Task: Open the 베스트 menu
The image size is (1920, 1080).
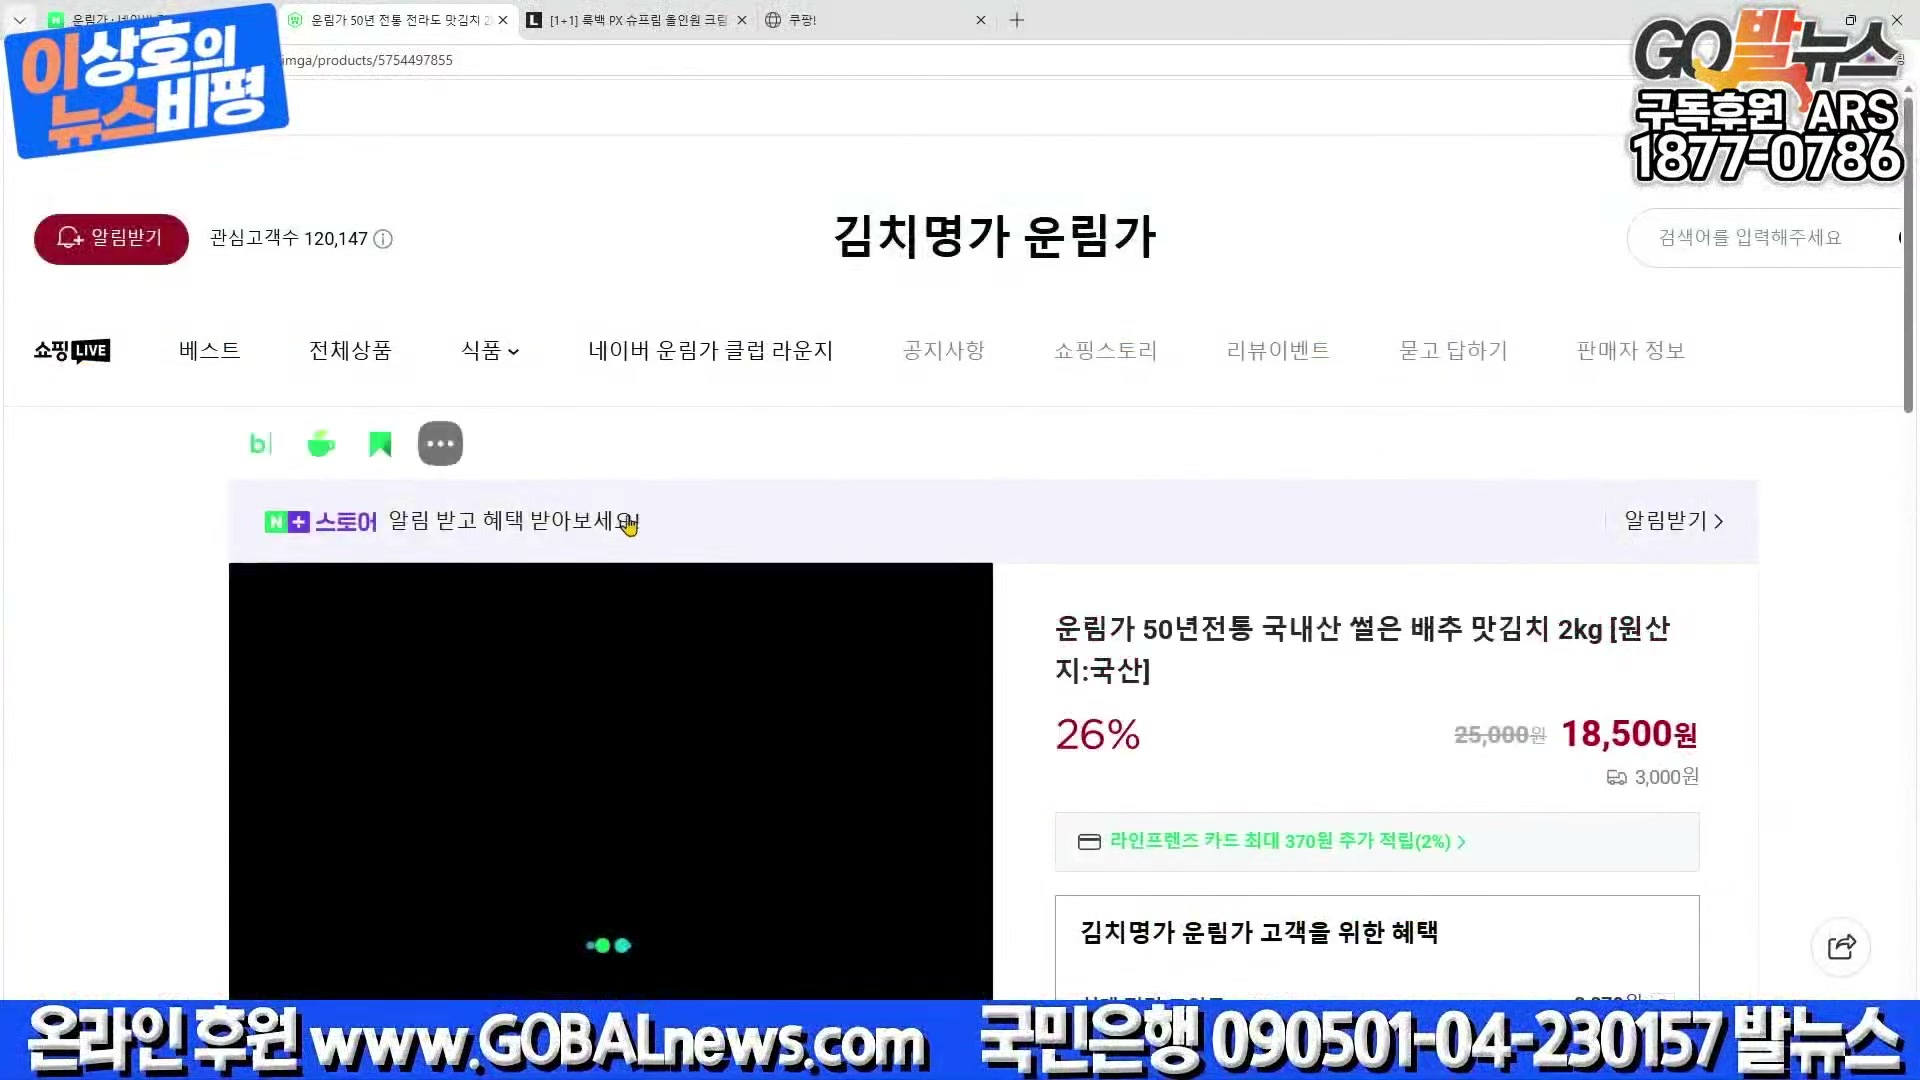Action: point(209,351)
